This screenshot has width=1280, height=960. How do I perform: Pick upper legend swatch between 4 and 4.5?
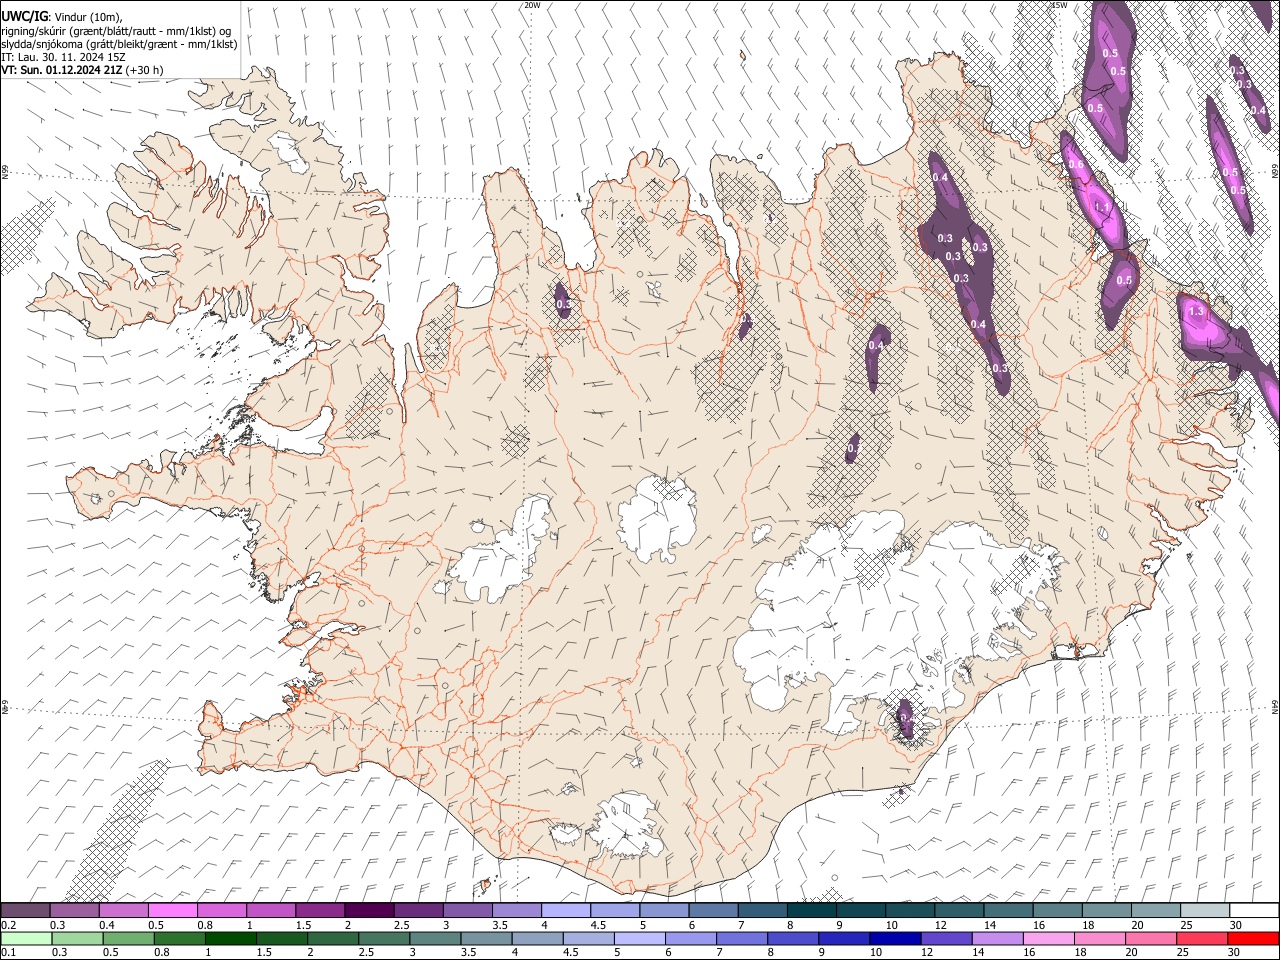coord(566,910)
